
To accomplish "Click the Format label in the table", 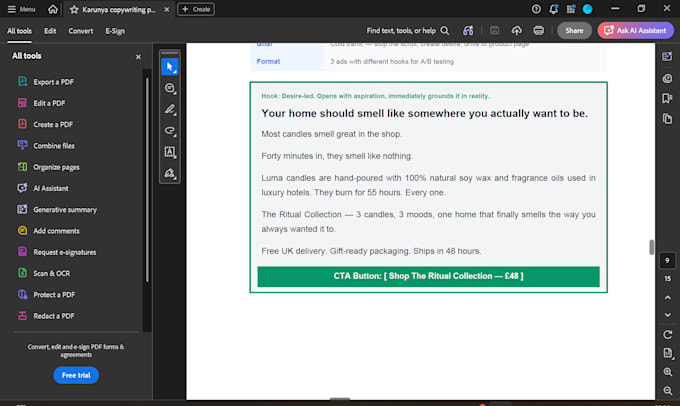I will point(268,62).
